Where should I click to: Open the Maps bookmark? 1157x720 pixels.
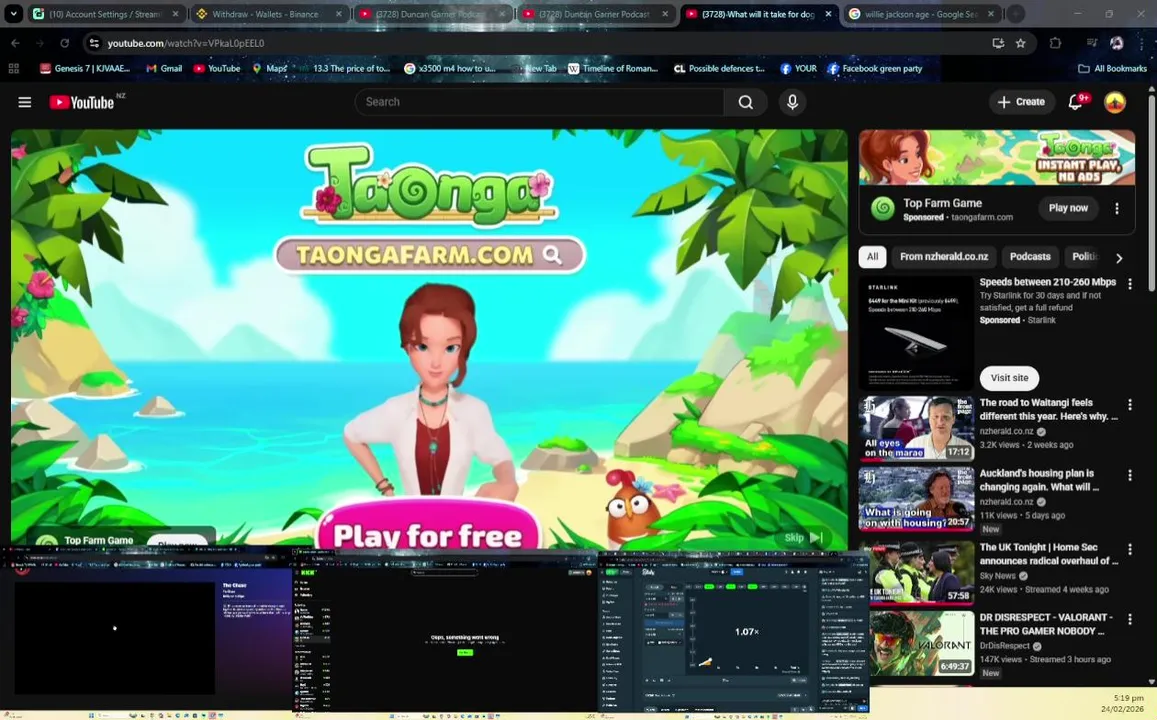(269, 69)
